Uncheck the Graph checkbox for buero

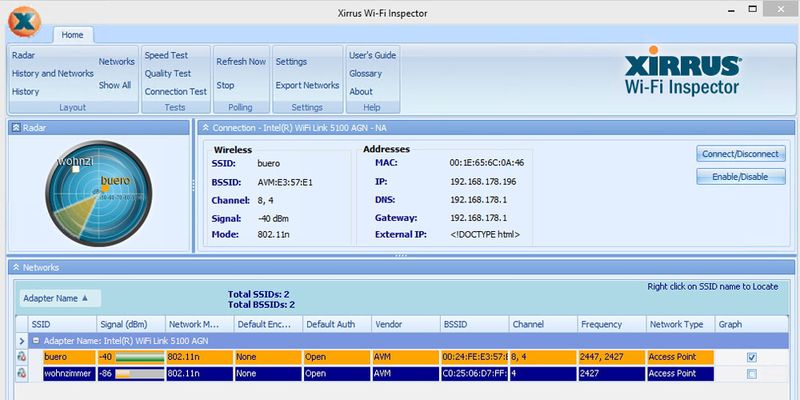coord(752,357)
